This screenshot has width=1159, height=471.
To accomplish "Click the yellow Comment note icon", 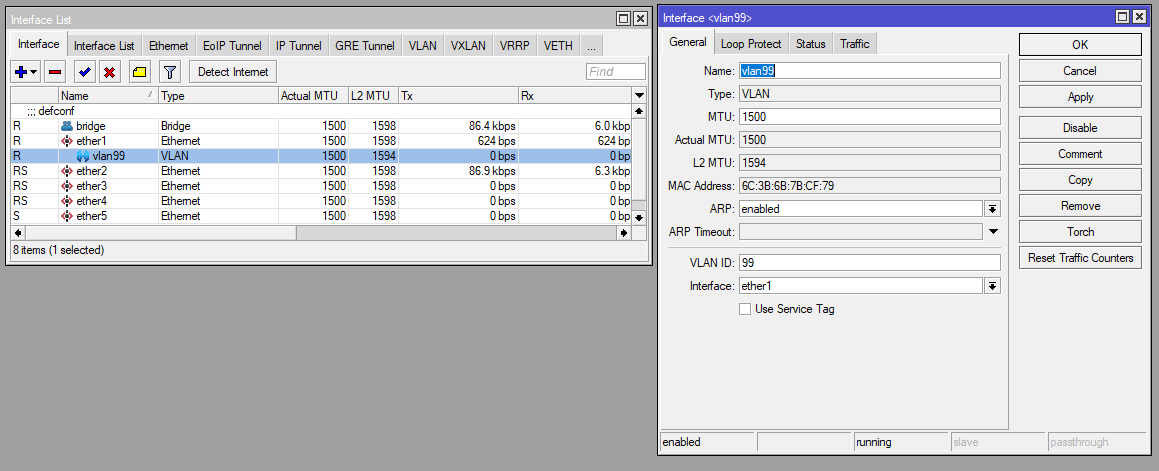I will tap(140, 72).
